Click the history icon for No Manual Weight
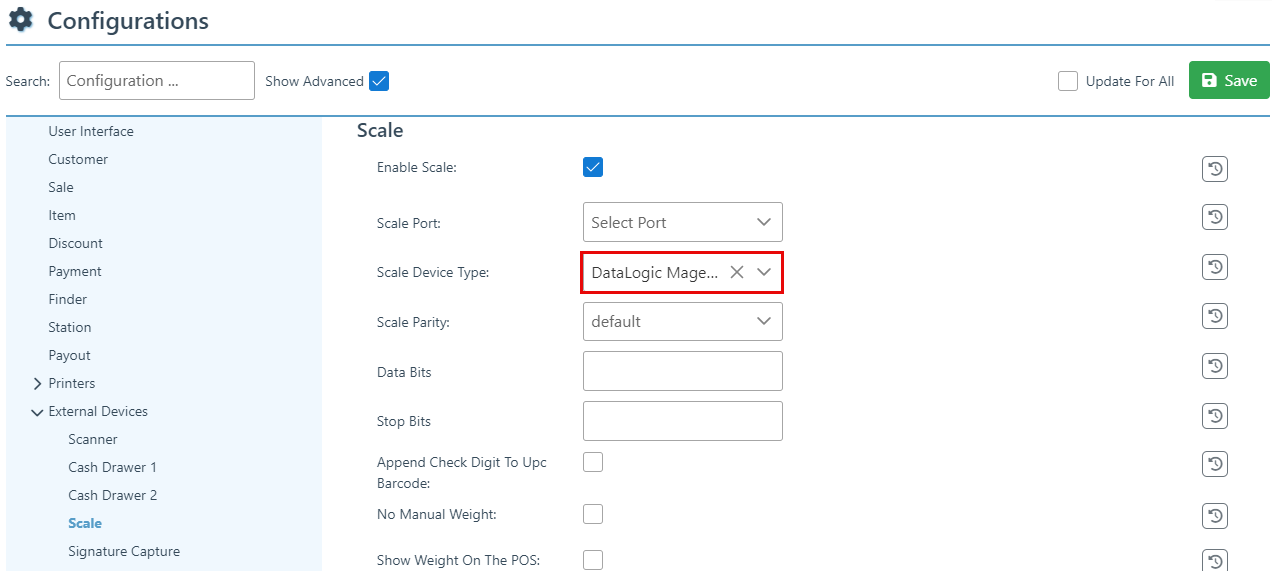This screenshot has width=1272, height=571. click(1214, 515)
